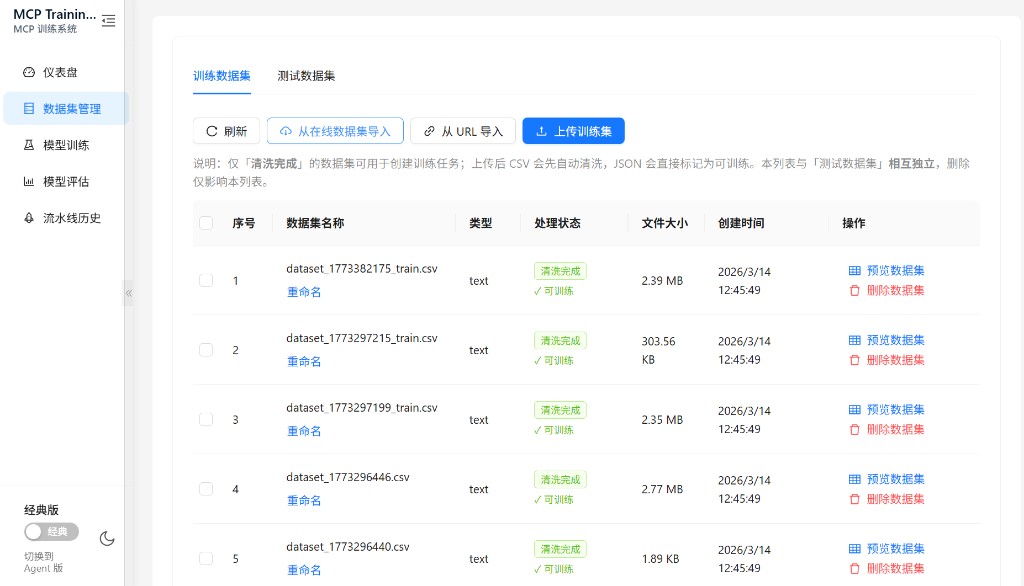Click 预览数据集 for dataset_1773296440.csv
This screenshot has height=586, width=1024.
point(886,549)
